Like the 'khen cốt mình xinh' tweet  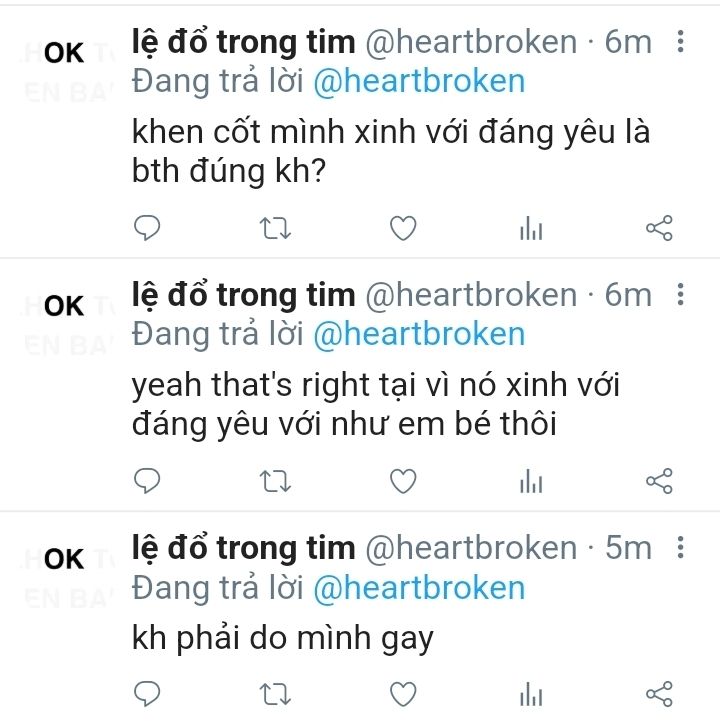coord(403,228)
